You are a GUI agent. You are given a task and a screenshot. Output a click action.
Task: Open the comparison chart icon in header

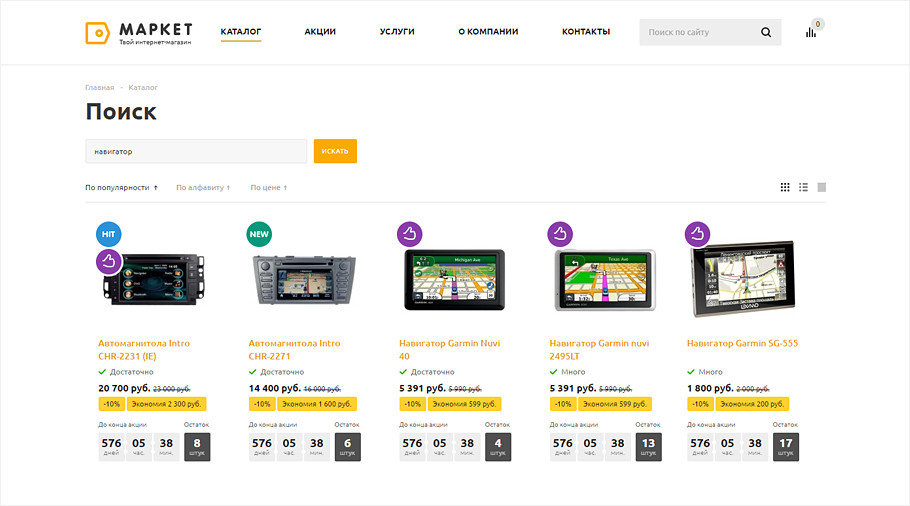pyautogui.click(x=811, y=32)
